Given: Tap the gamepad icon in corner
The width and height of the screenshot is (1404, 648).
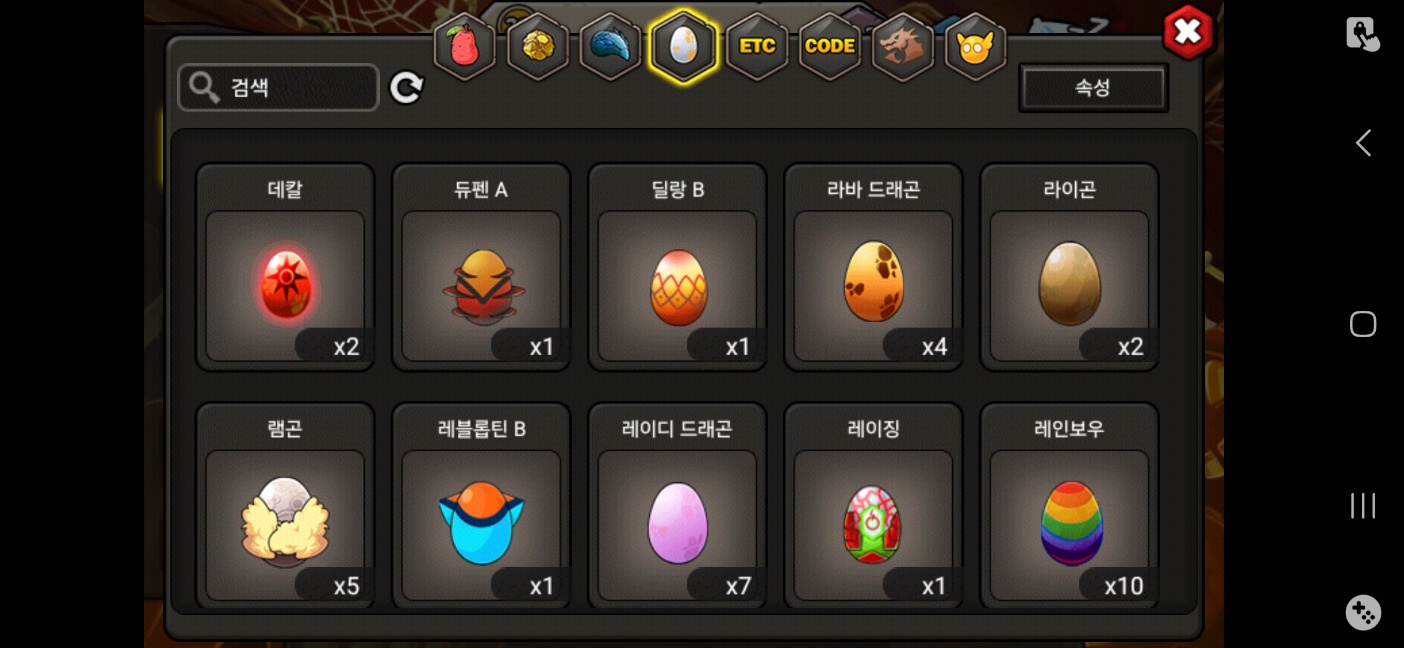Looking at the screenshot, I should [x=1363, y=612].
